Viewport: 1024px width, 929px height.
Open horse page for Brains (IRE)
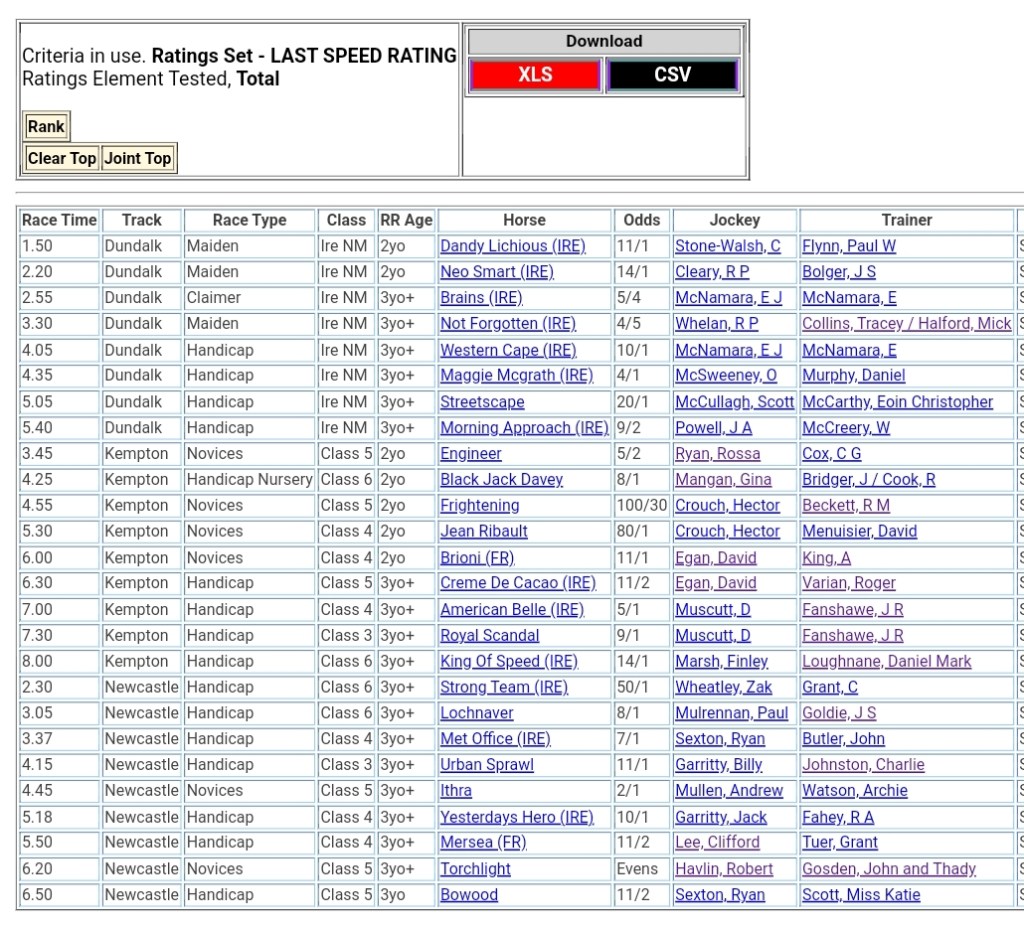pos(481,298)
